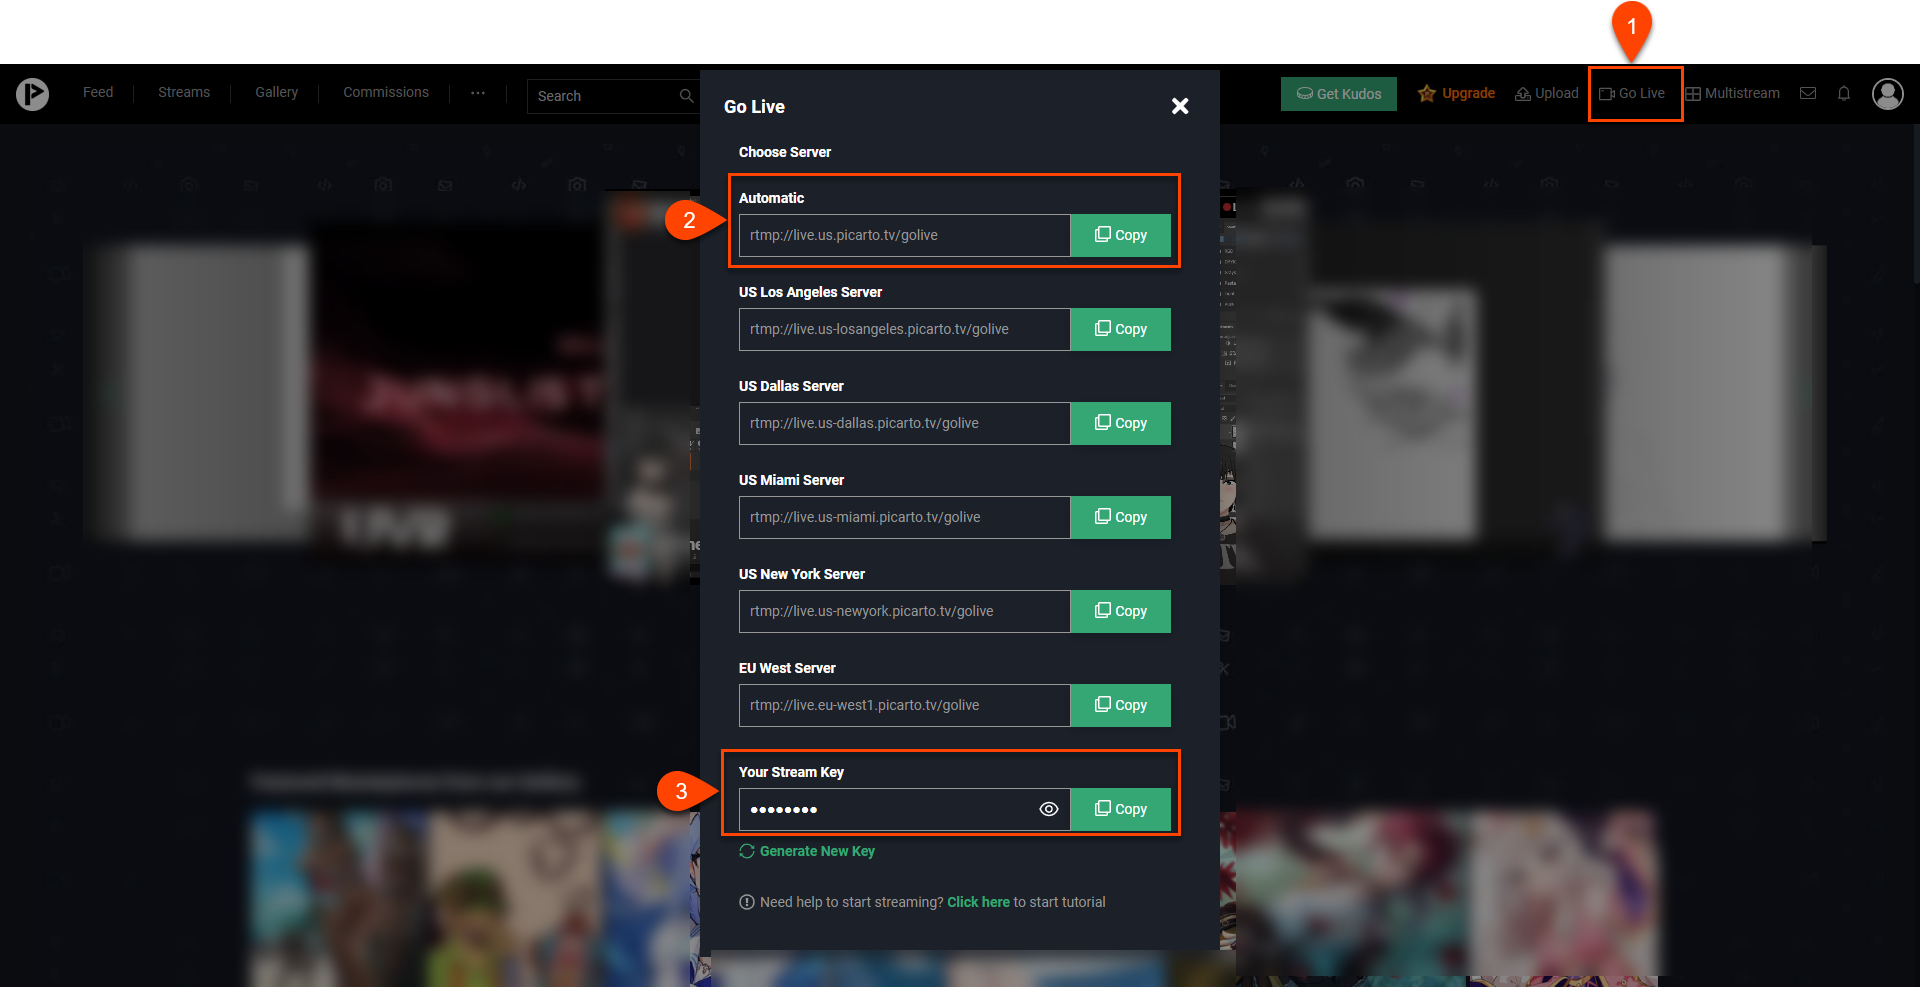Select the Dallas server URL field
This screenshot has height=987, width=1920.
pos(904,423)
